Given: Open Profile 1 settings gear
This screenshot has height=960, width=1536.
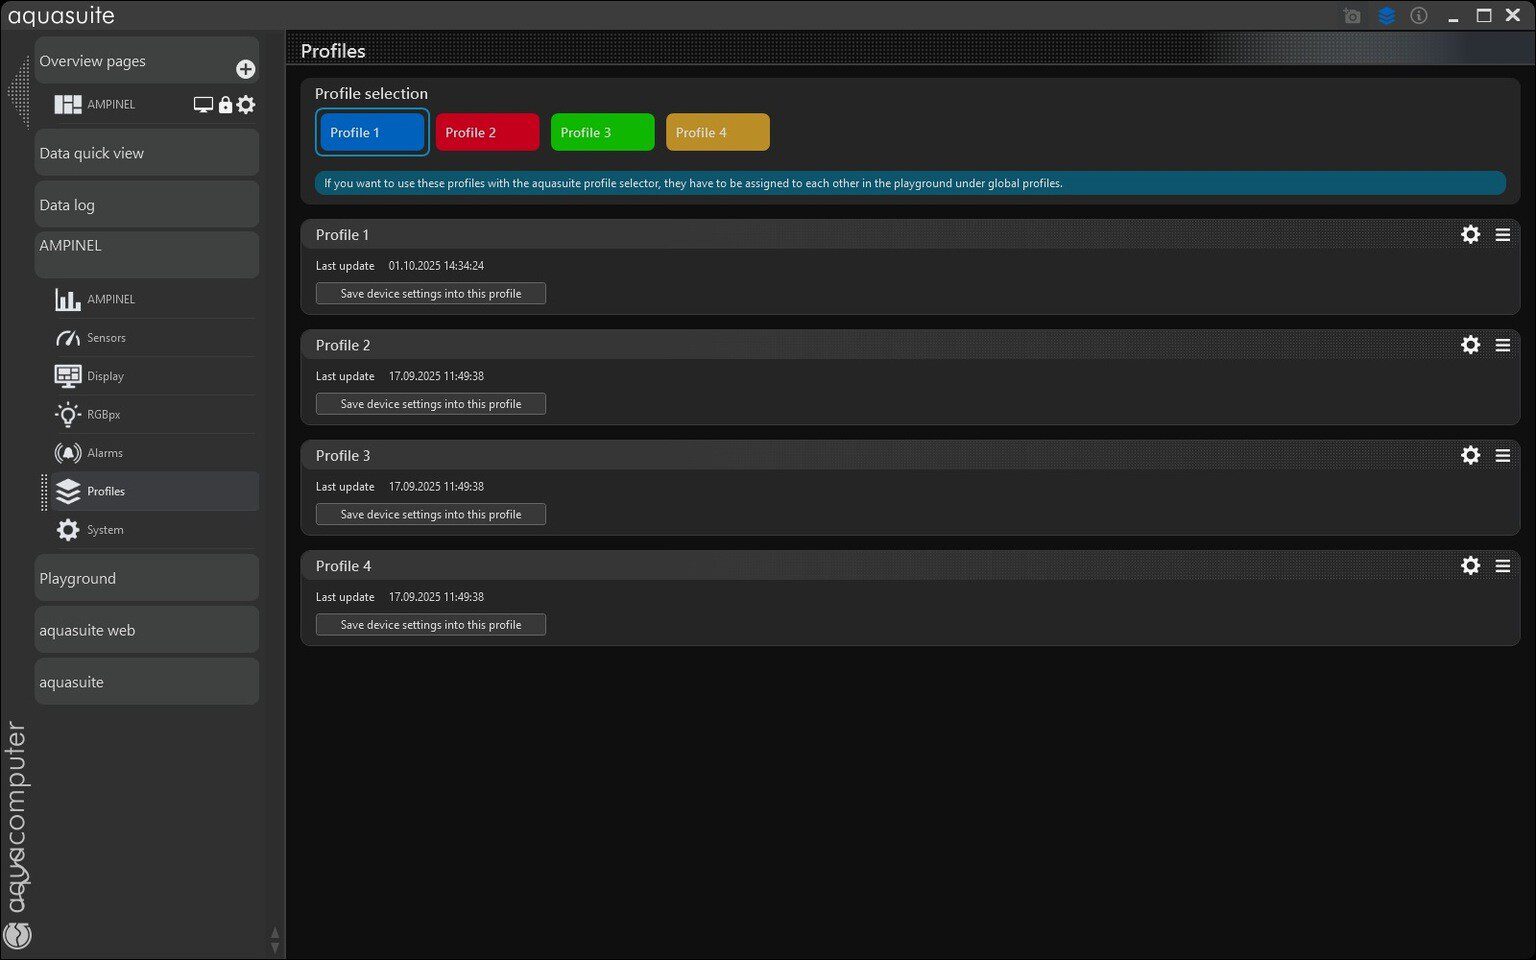Looking at the screenshot, I should coord(1470,235).
